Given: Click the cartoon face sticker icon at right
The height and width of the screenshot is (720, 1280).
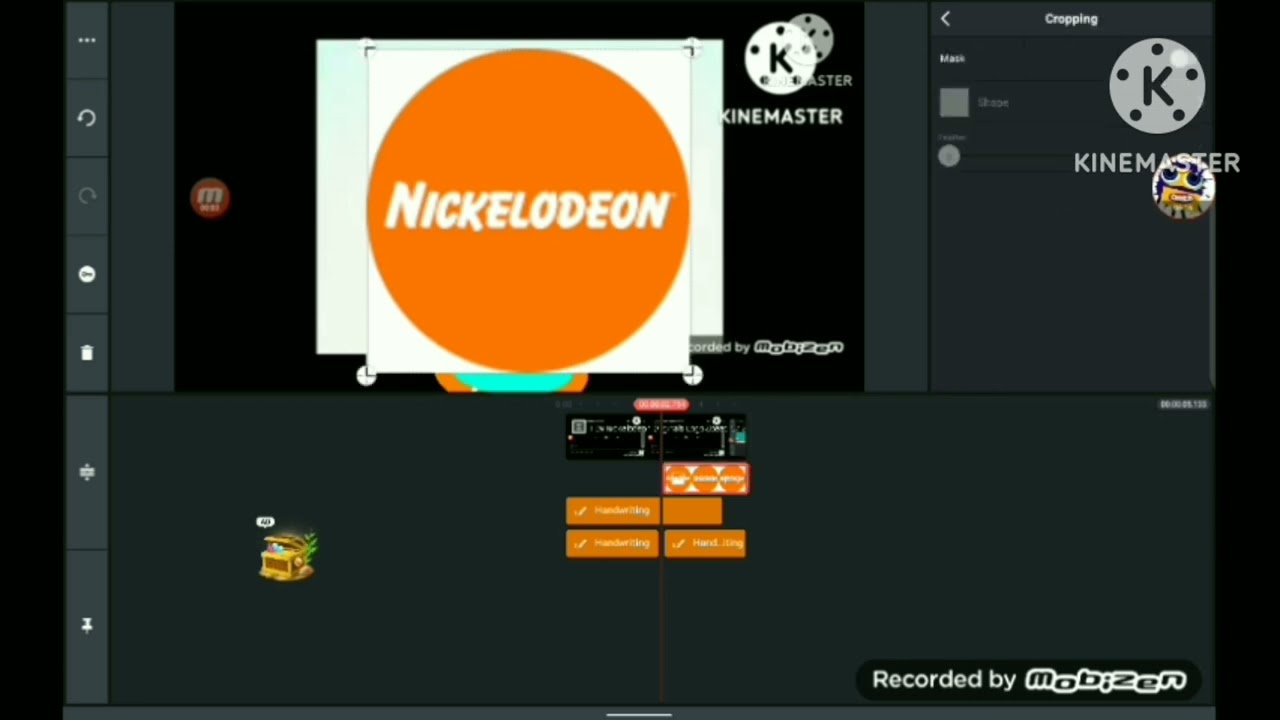Looking at the screenshot, I should pos(1184,188).
